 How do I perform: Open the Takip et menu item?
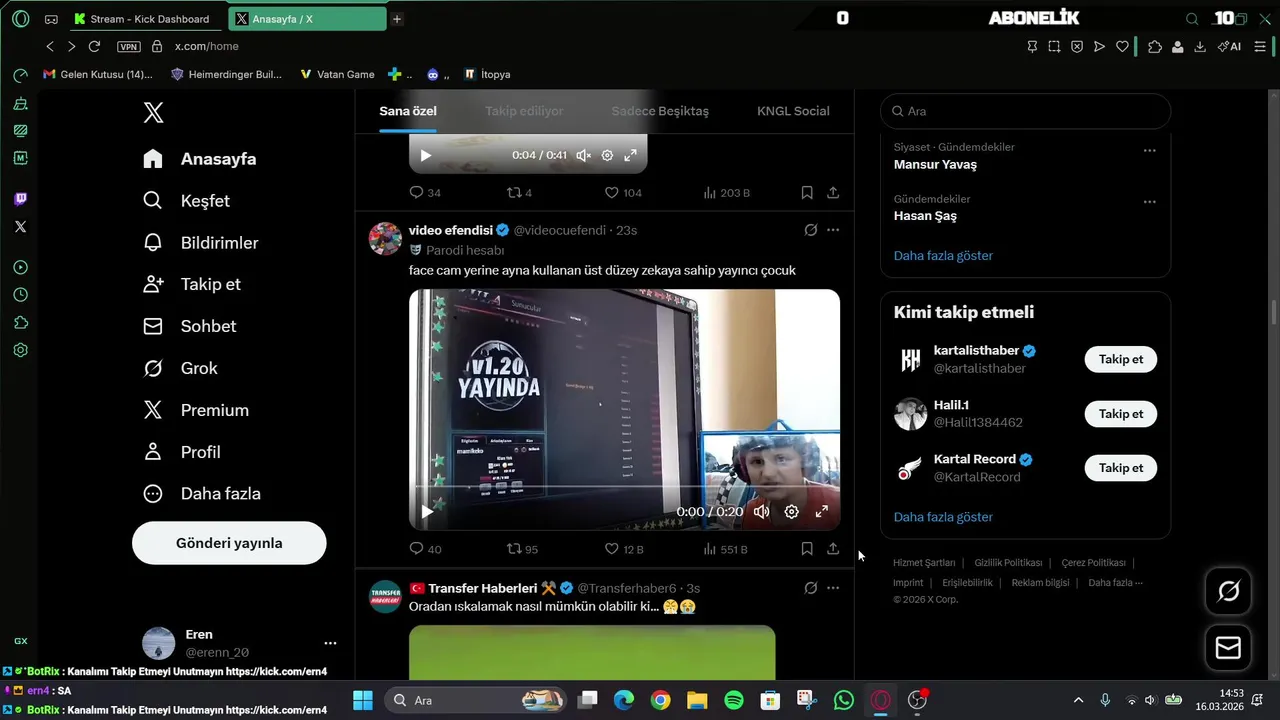192,284
